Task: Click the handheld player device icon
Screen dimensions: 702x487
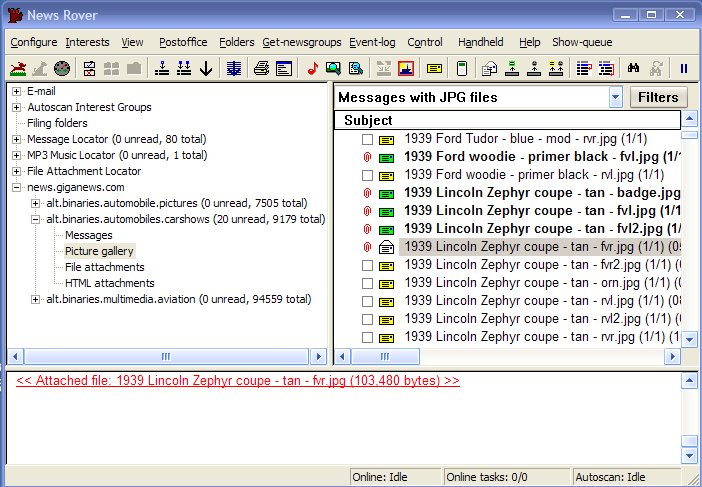Action: click(462, 68)
